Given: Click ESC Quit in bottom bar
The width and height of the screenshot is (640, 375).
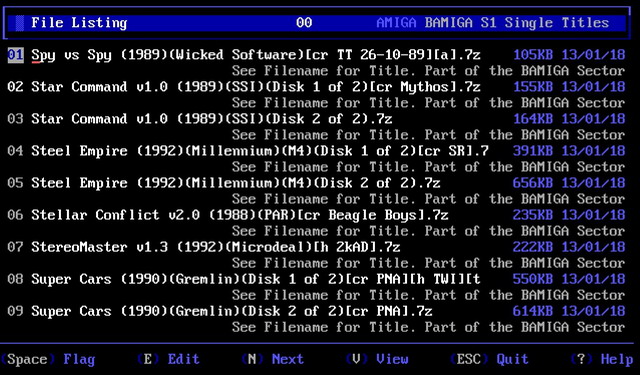Looking at the screenshot, I should (x=489, y=359).
